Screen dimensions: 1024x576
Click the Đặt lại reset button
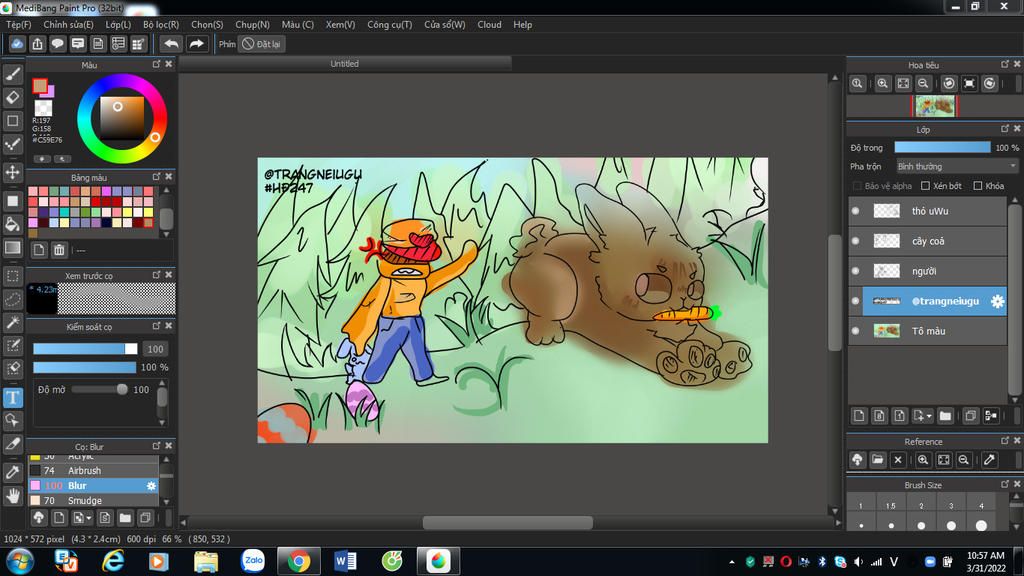click(261, 44)
